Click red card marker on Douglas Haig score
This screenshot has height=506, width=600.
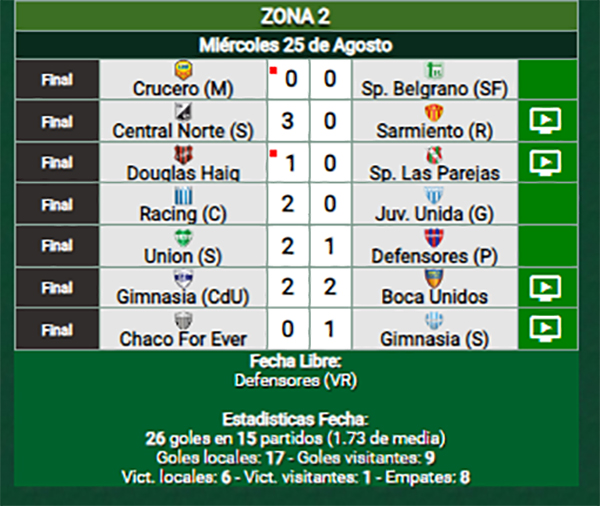(x=273, y=154)
